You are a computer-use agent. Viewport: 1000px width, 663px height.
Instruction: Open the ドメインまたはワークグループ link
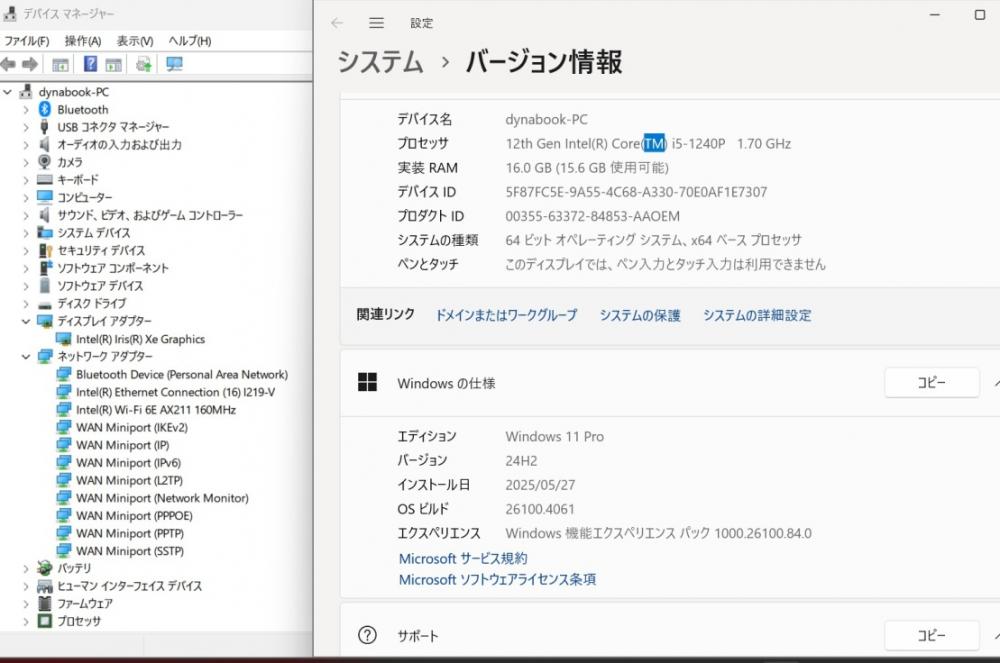tap(506, 315)
